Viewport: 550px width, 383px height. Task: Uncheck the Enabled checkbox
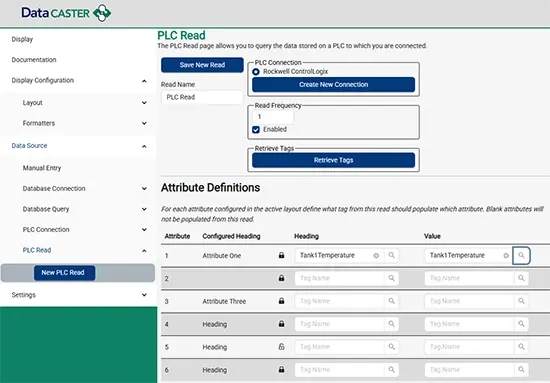coord(256,130)
